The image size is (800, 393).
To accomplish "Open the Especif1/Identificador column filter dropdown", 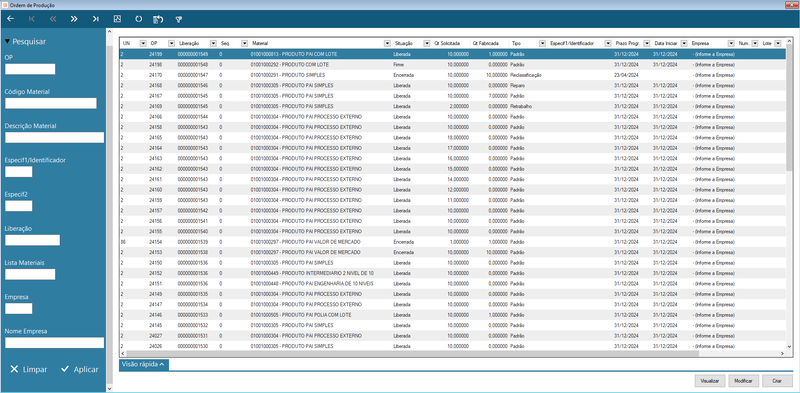I will click(608, 43).
